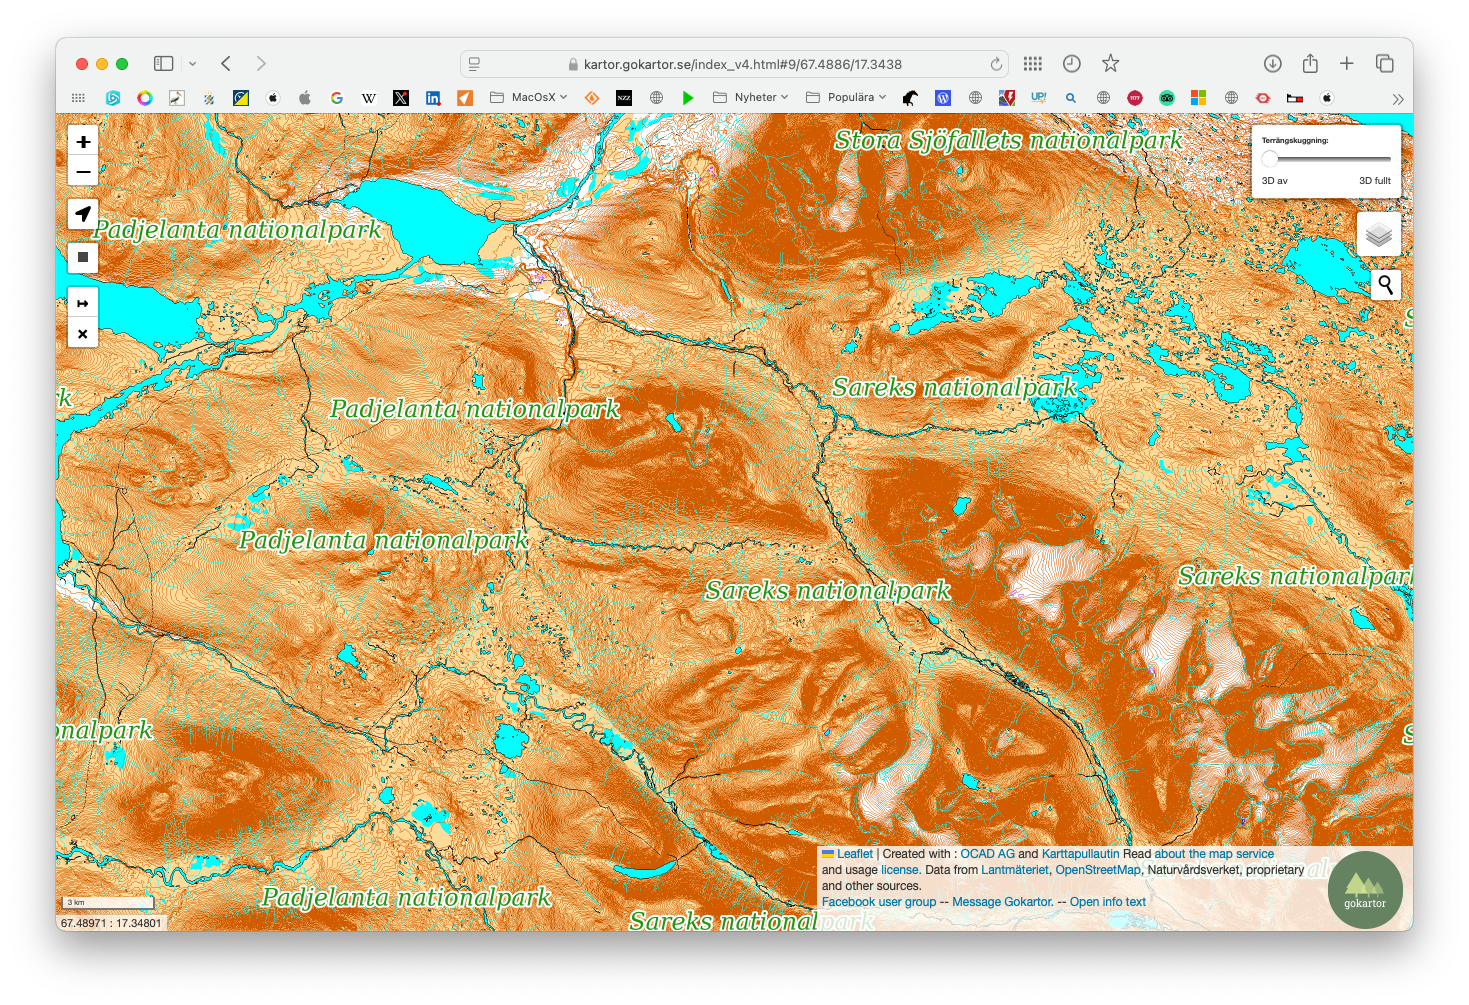Viewport: 1469px width, 1005px height.
Task: Open the Populära bookmarks folder
Action: tap(846, 98)
